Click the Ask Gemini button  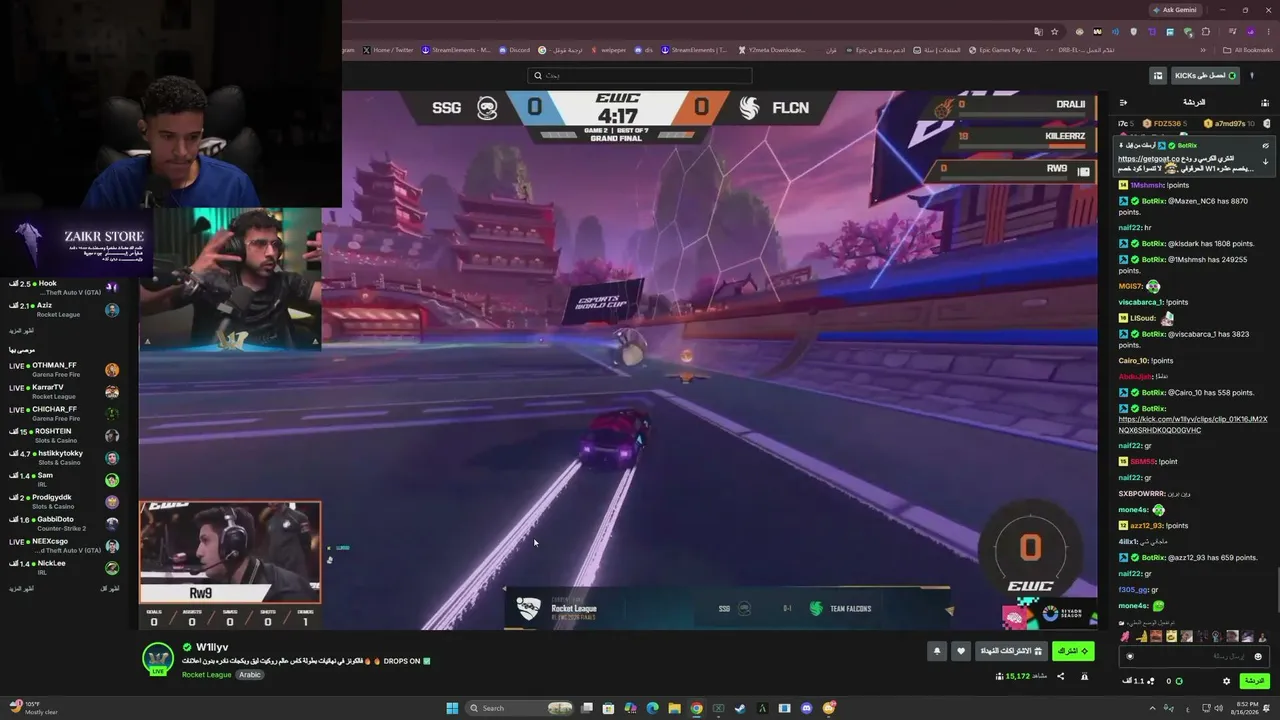1175,10
